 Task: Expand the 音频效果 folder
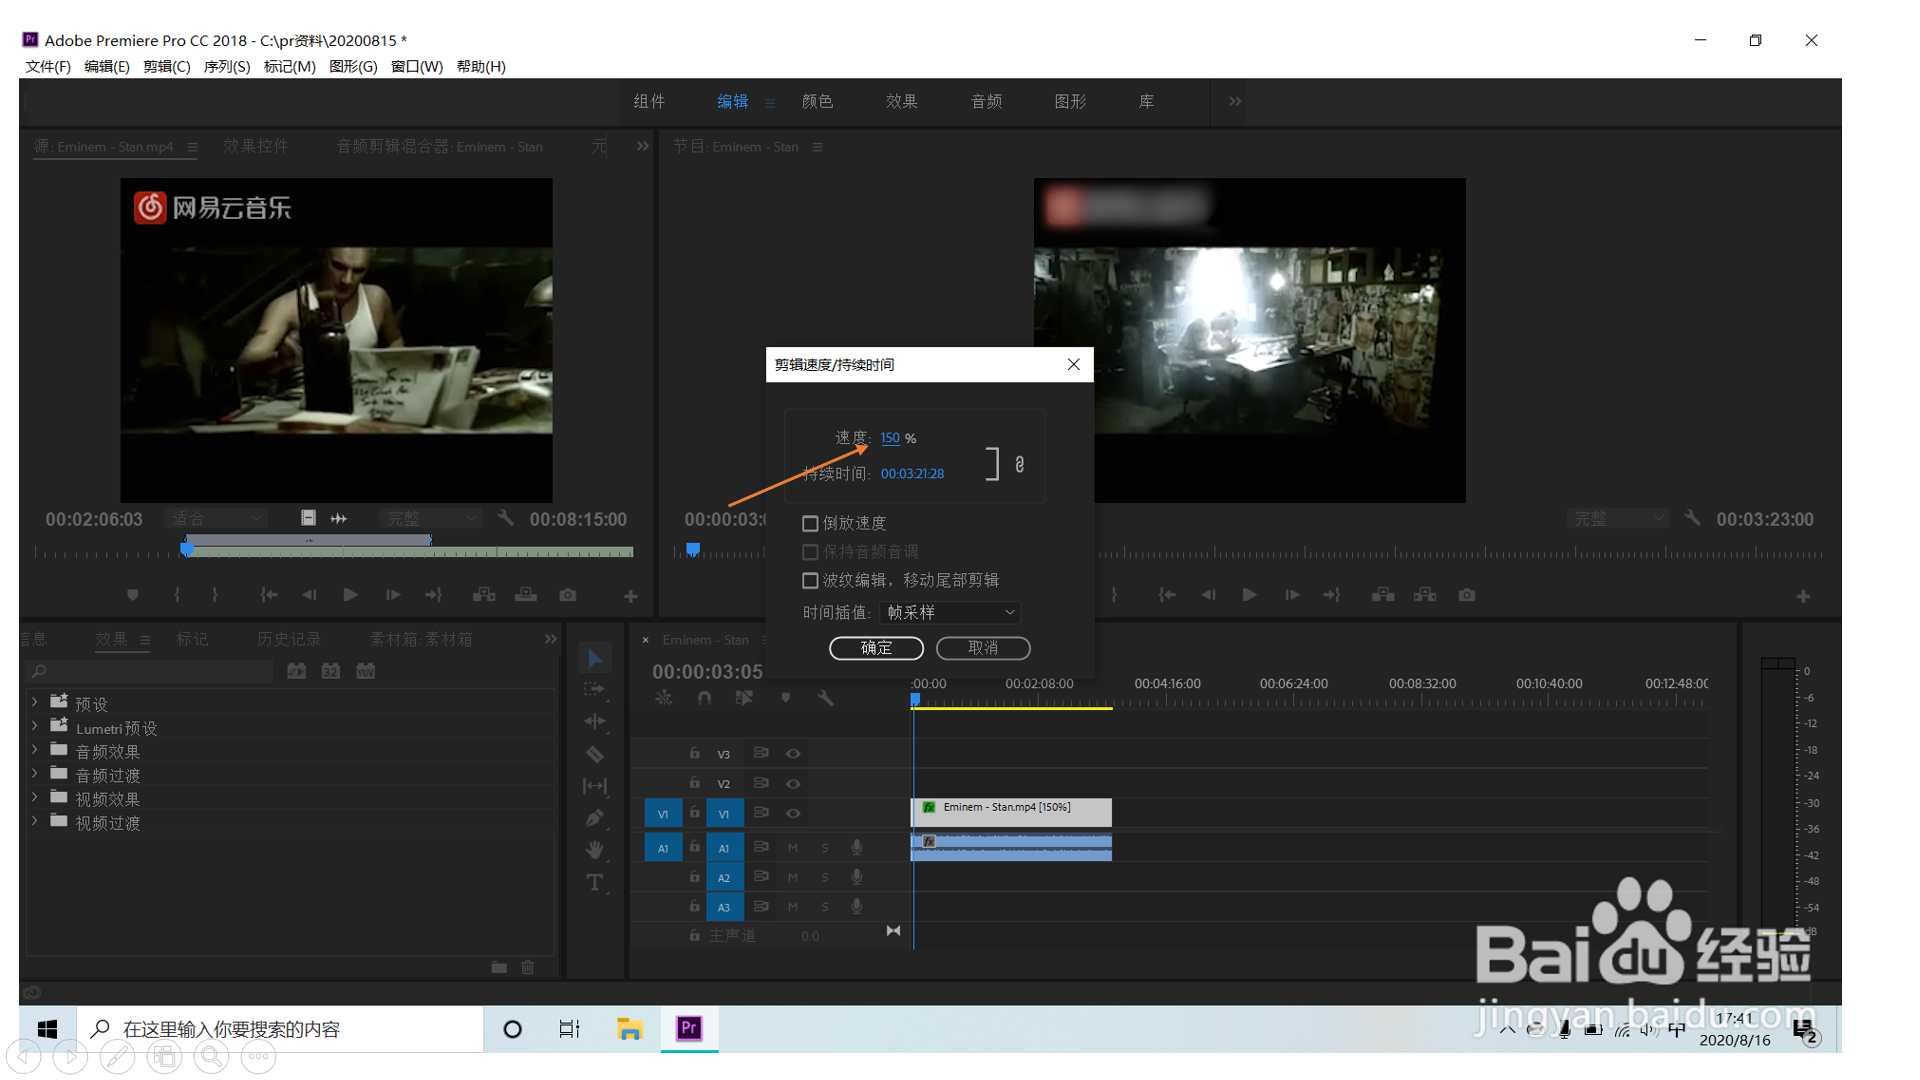tap(35, 750)
